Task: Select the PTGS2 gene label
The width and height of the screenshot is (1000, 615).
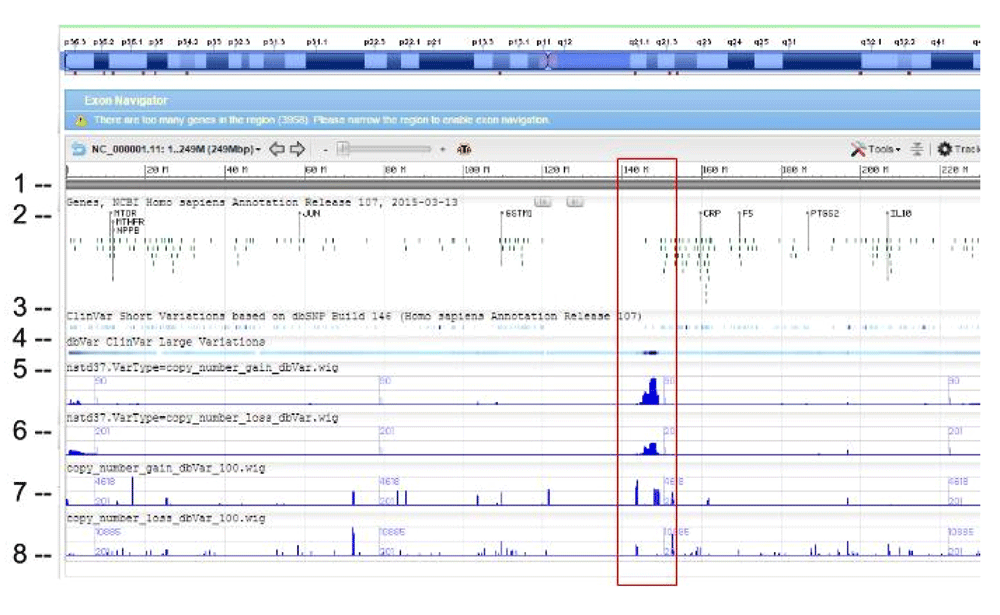Action: 824,213
